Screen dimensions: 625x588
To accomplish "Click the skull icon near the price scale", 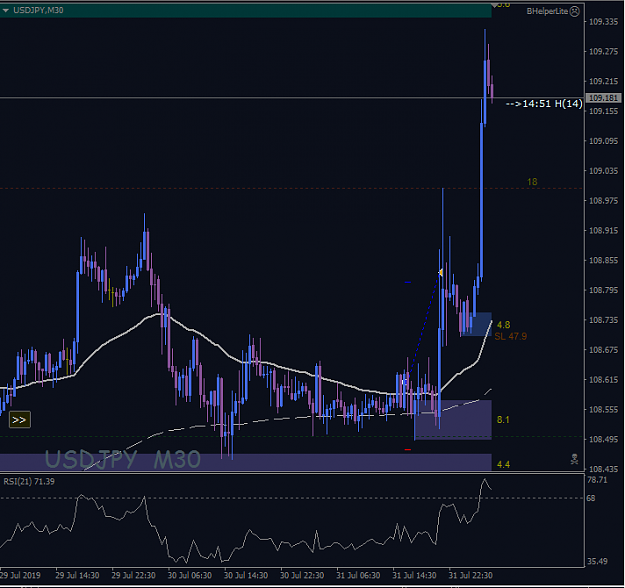I will (574, 459).
